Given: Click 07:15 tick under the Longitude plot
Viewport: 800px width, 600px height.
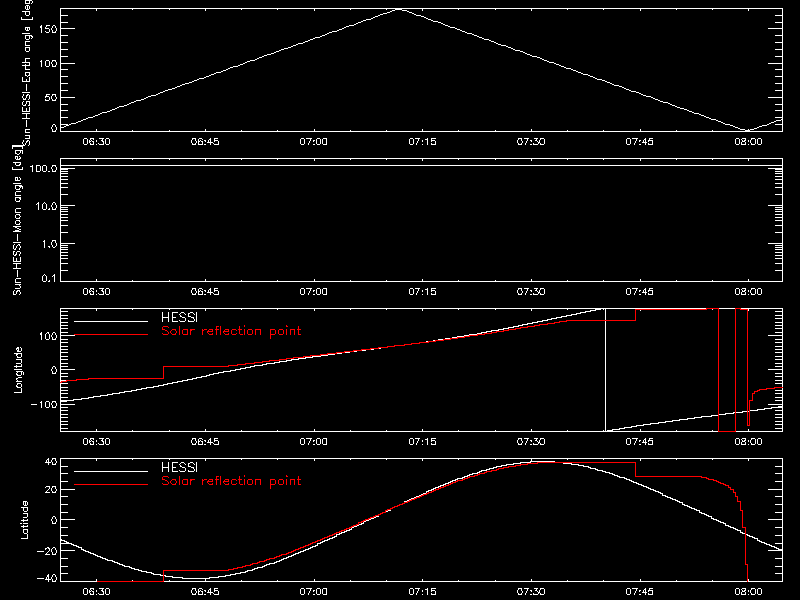Looking at the screenshot, I should click(422, 441).
